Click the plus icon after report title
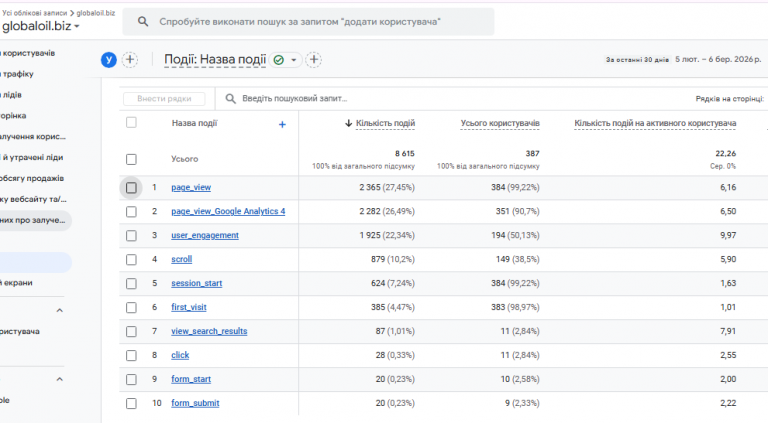Screen dimensions: 768x423 point(314,60)
